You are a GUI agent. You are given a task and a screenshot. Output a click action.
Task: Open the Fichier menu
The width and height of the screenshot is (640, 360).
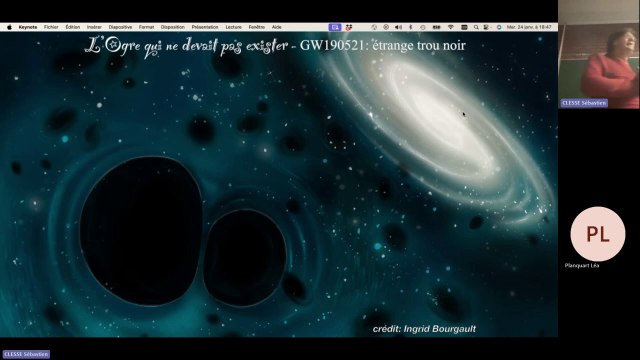pos(51,27)
